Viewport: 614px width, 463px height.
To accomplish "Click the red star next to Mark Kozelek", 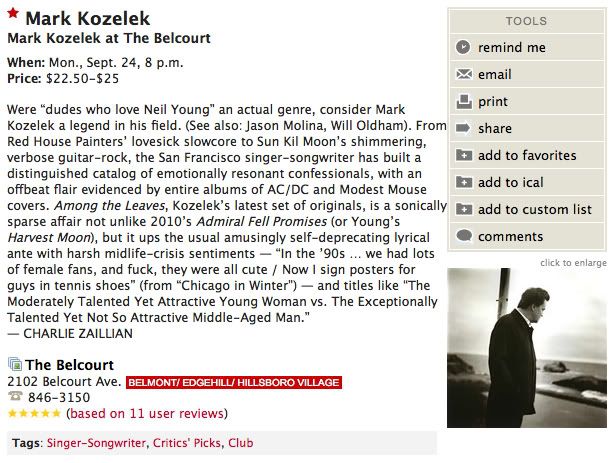I will (x=13, y=18).
